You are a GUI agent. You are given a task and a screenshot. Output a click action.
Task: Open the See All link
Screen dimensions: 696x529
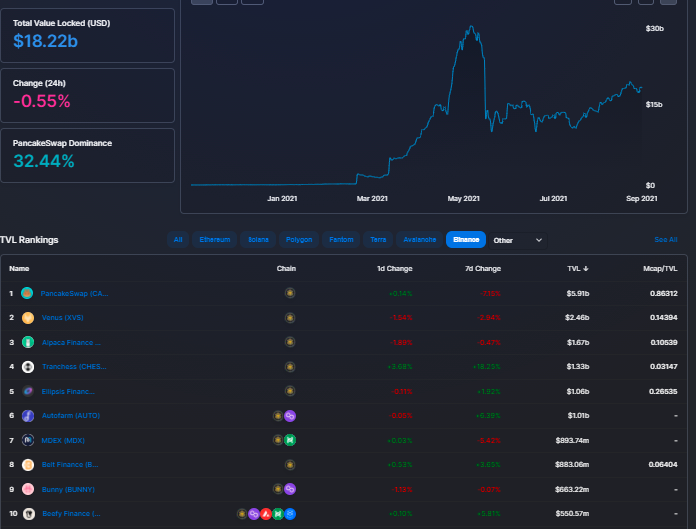665,240
